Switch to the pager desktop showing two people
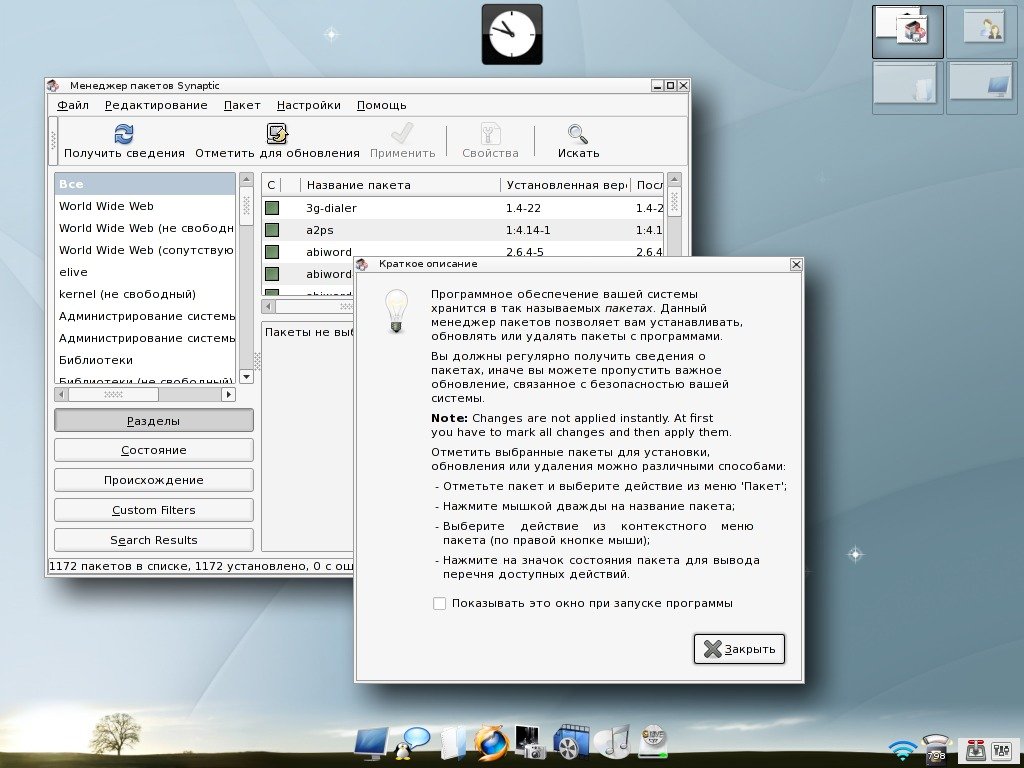 (x=982, y=32)
